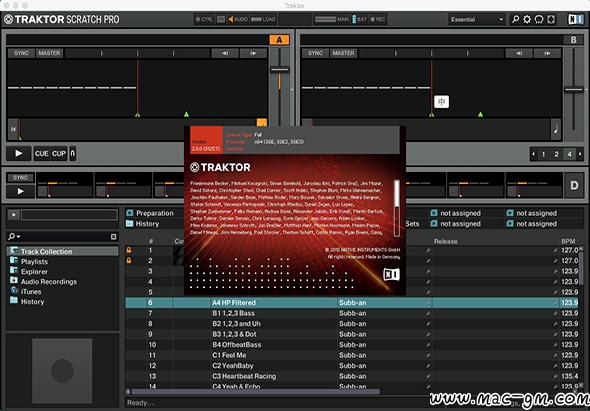Open iTunes in browser tree

click(26, 292)
